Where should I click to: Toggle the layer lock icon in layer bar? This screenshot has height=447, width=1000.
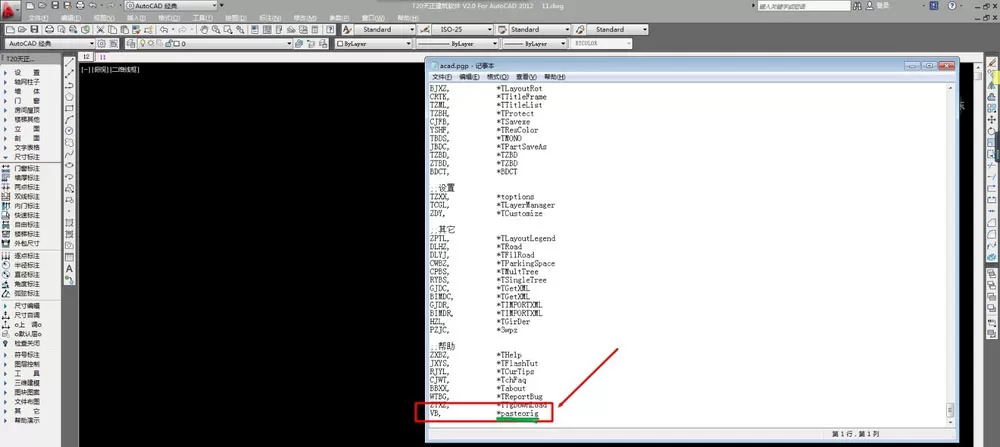click(x=168, y=43)
